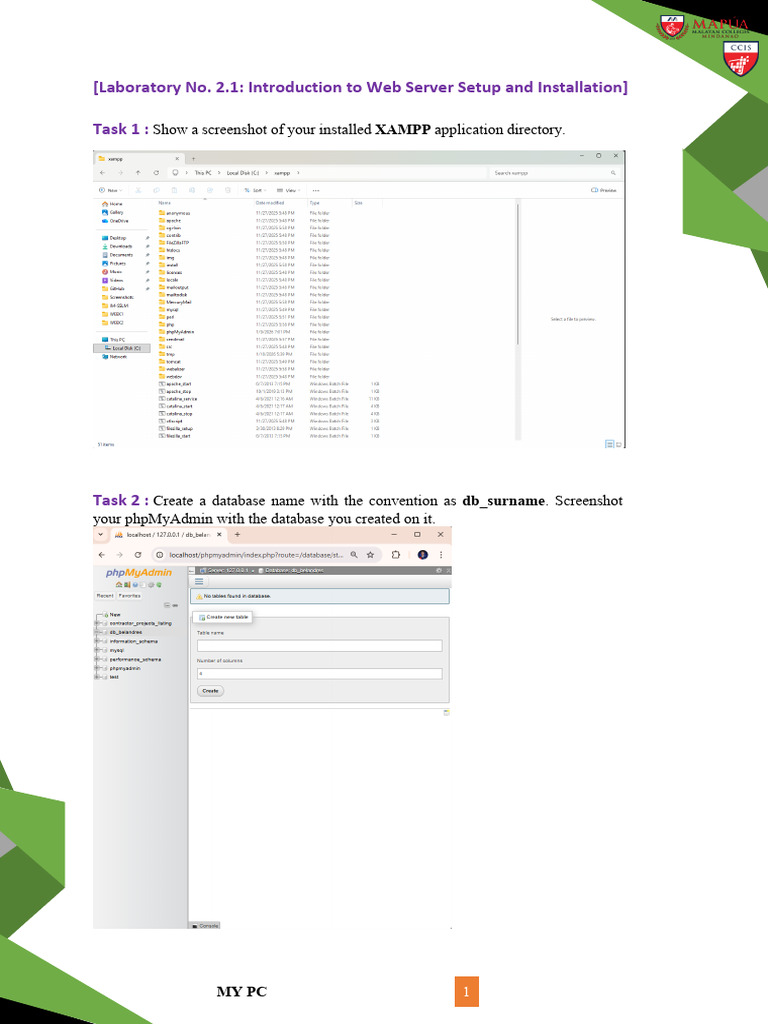Switch to the Favorites tab in phpMyAdmin
This screenshot has width=768, height=1024.
(129, 596)
